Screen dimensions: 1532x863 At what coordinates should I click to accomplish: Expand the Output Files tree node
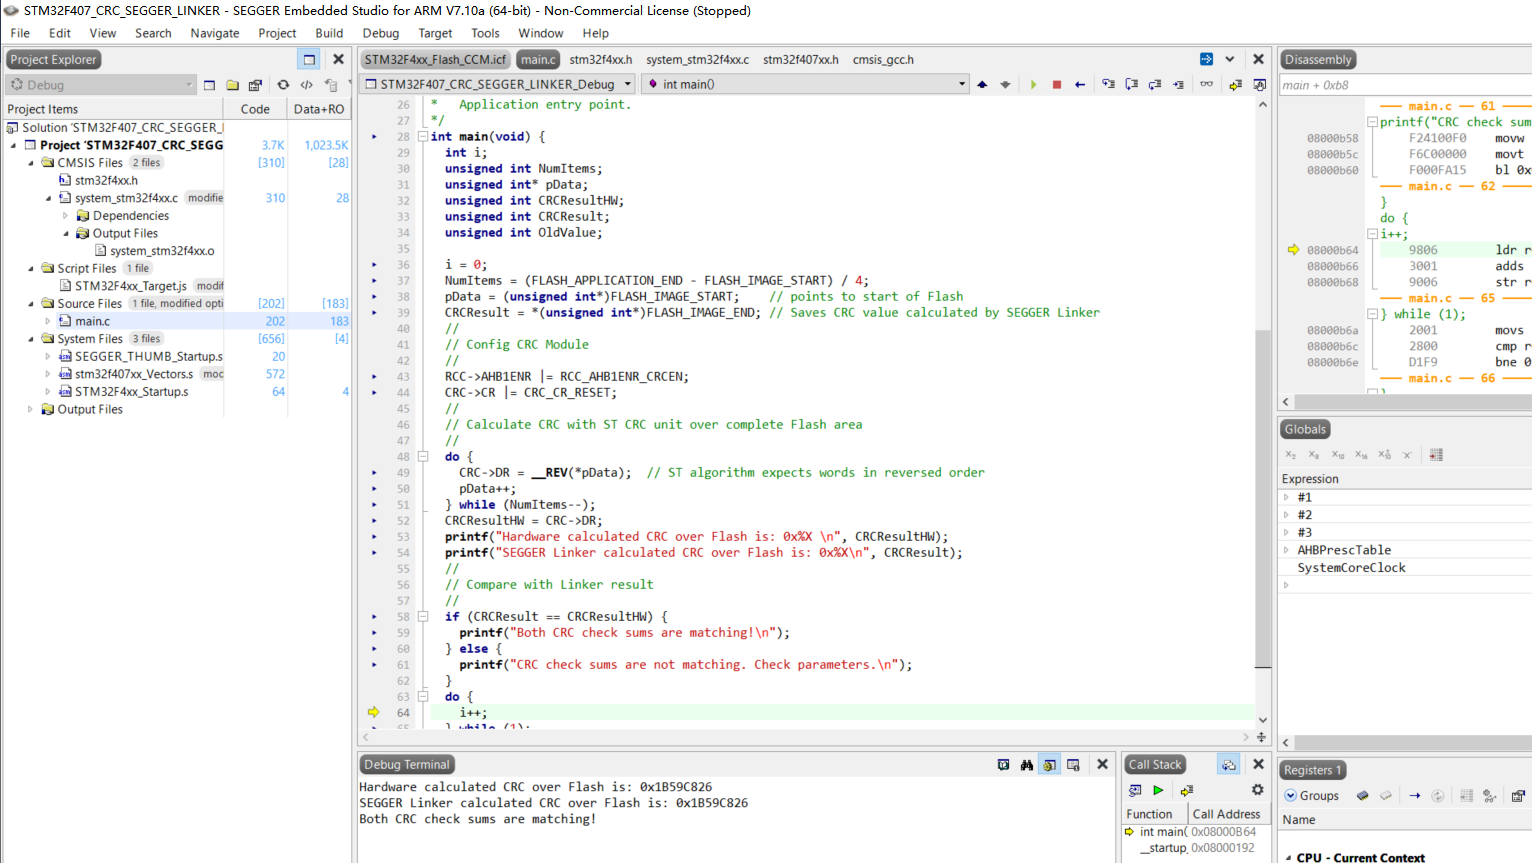coord(30,409)
